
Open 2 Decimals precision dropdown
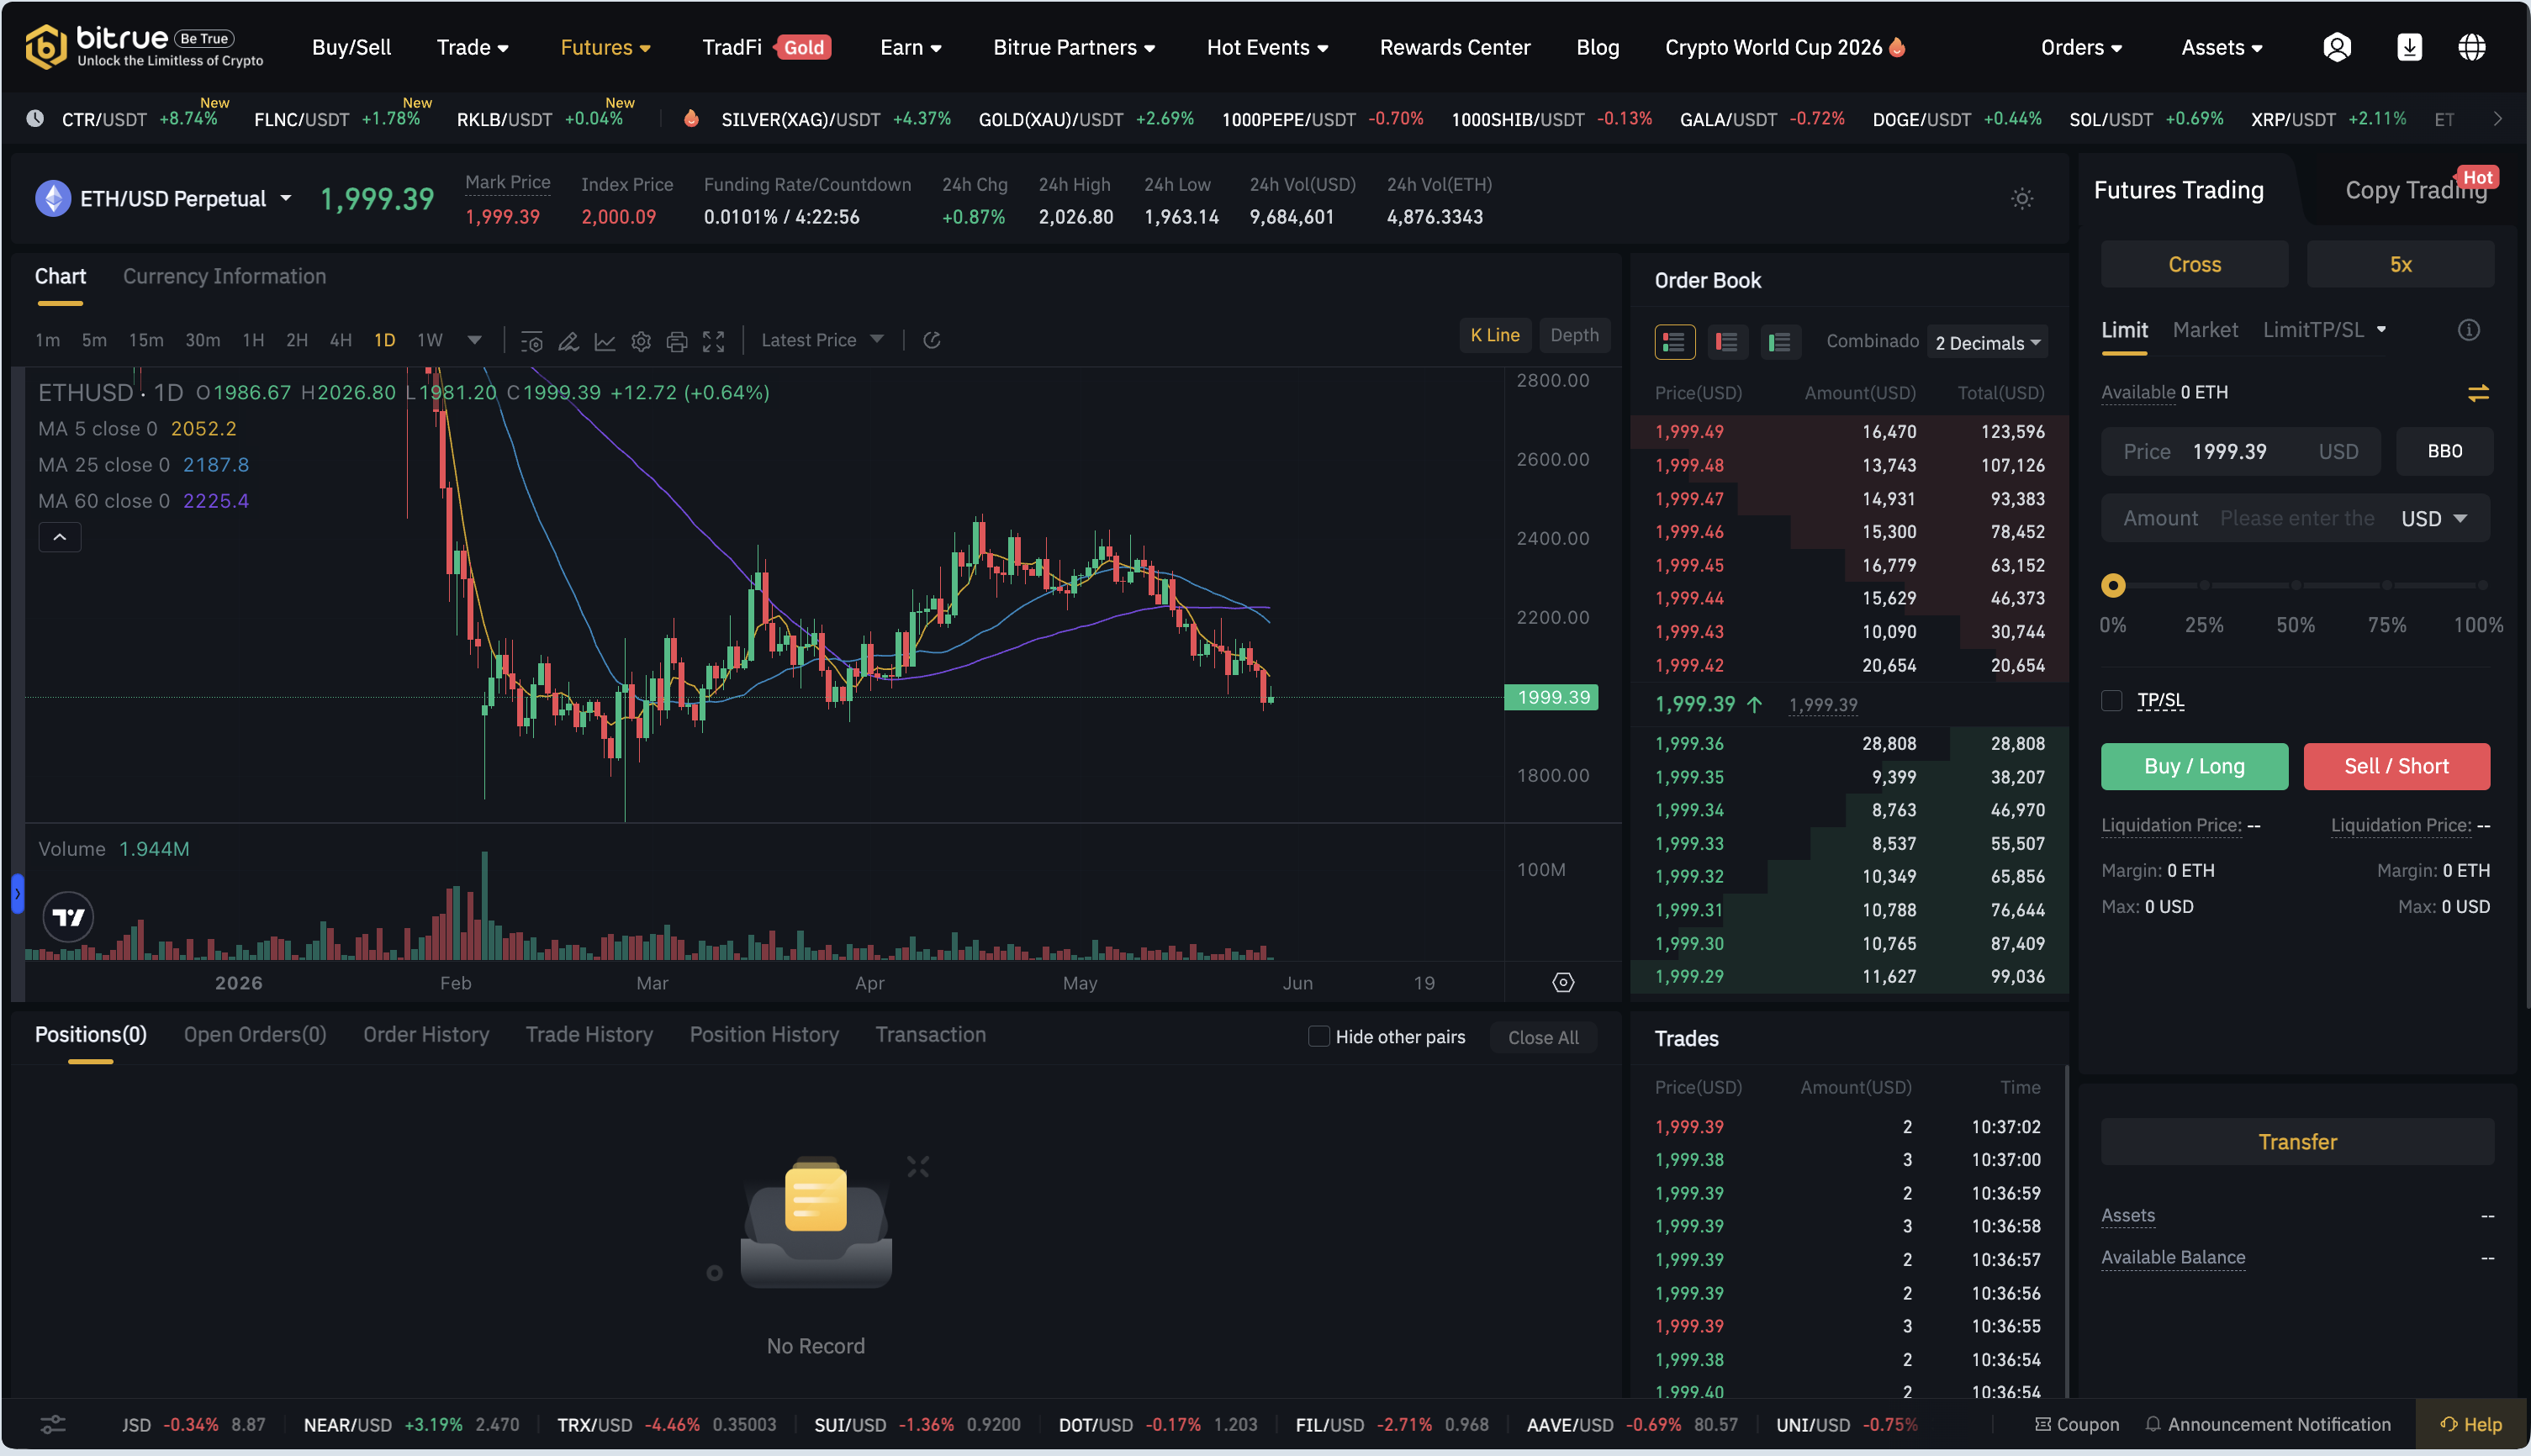[1986, 343]
